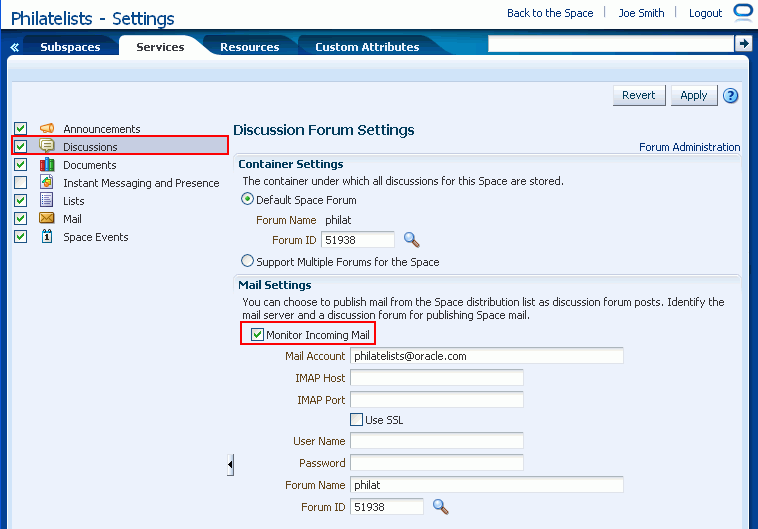Click the 'Container Settings' section heading
758x529 pixels.
point(291,164)
